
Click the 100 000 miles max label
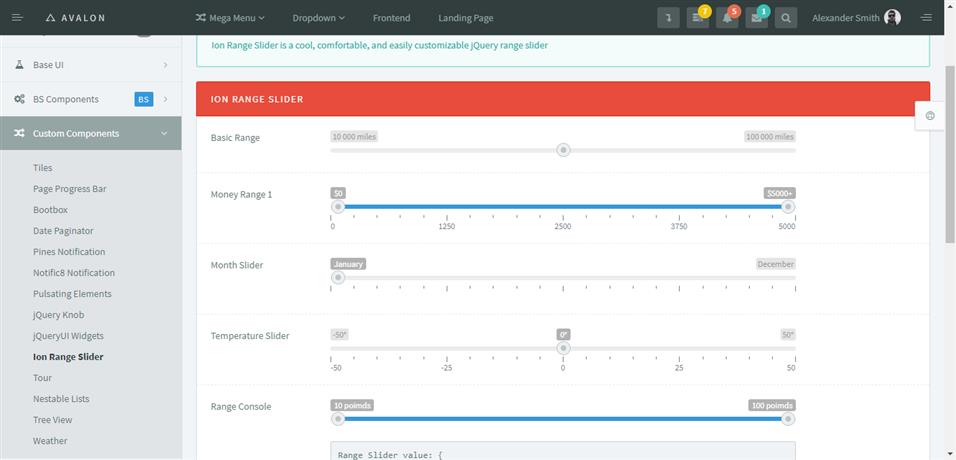[770, 137]
